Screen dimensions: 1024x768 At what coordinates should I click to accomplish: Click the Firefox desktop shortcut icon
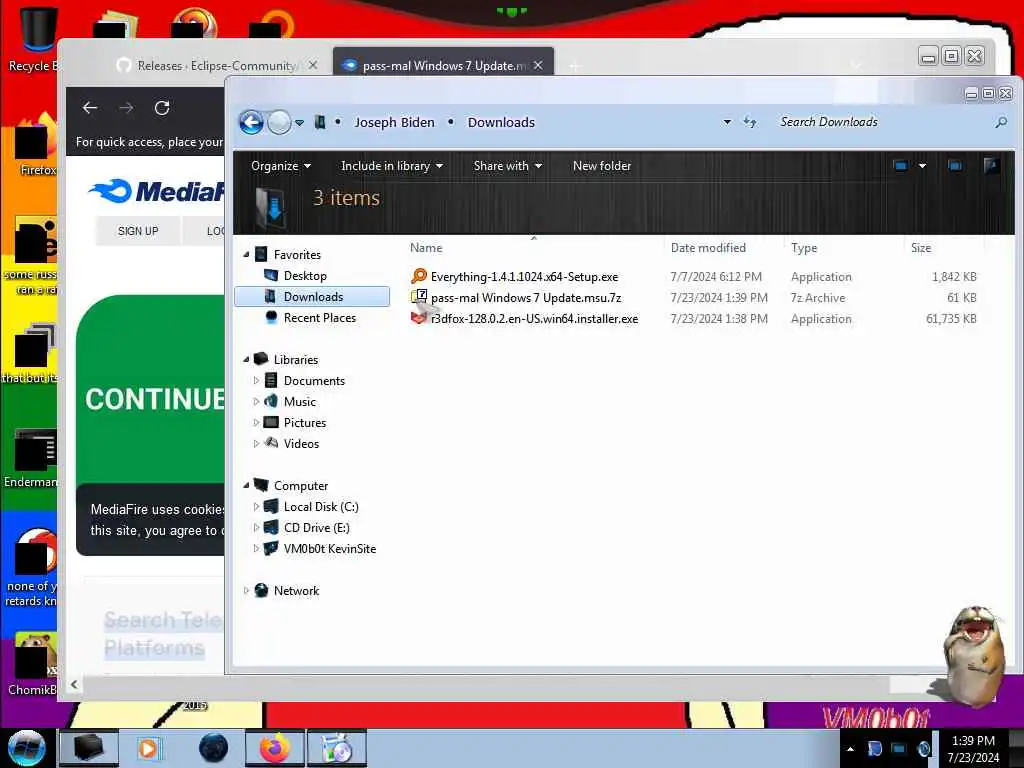(34, 145)
